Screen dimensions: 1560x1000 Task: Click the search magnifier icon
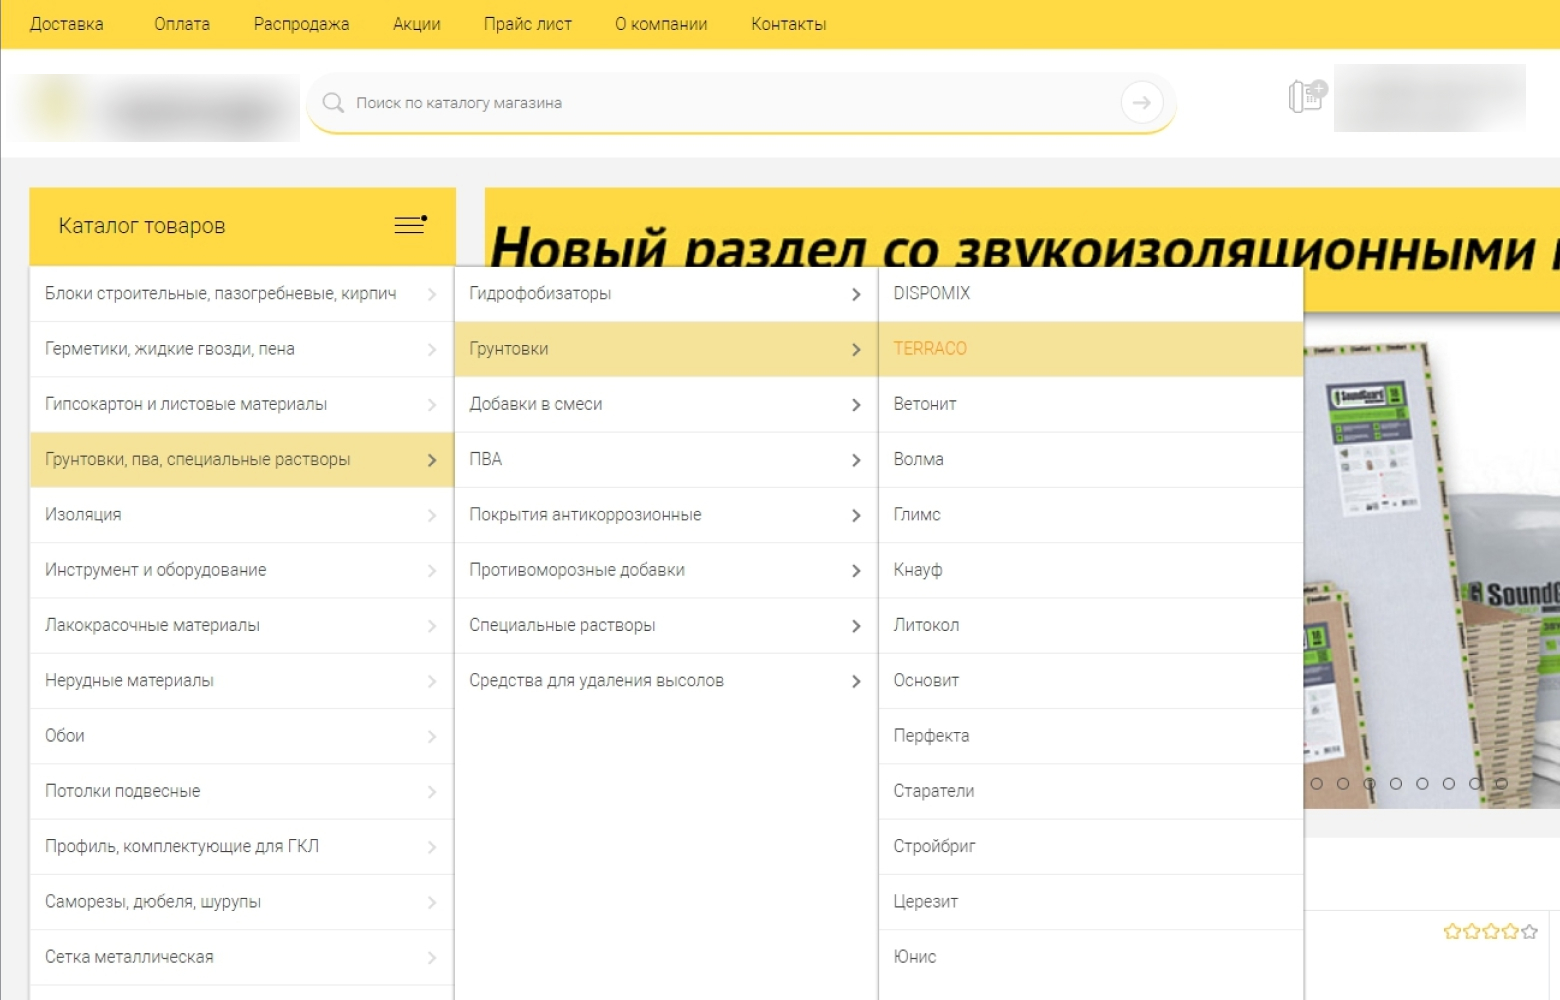click(x=333, y=103)
